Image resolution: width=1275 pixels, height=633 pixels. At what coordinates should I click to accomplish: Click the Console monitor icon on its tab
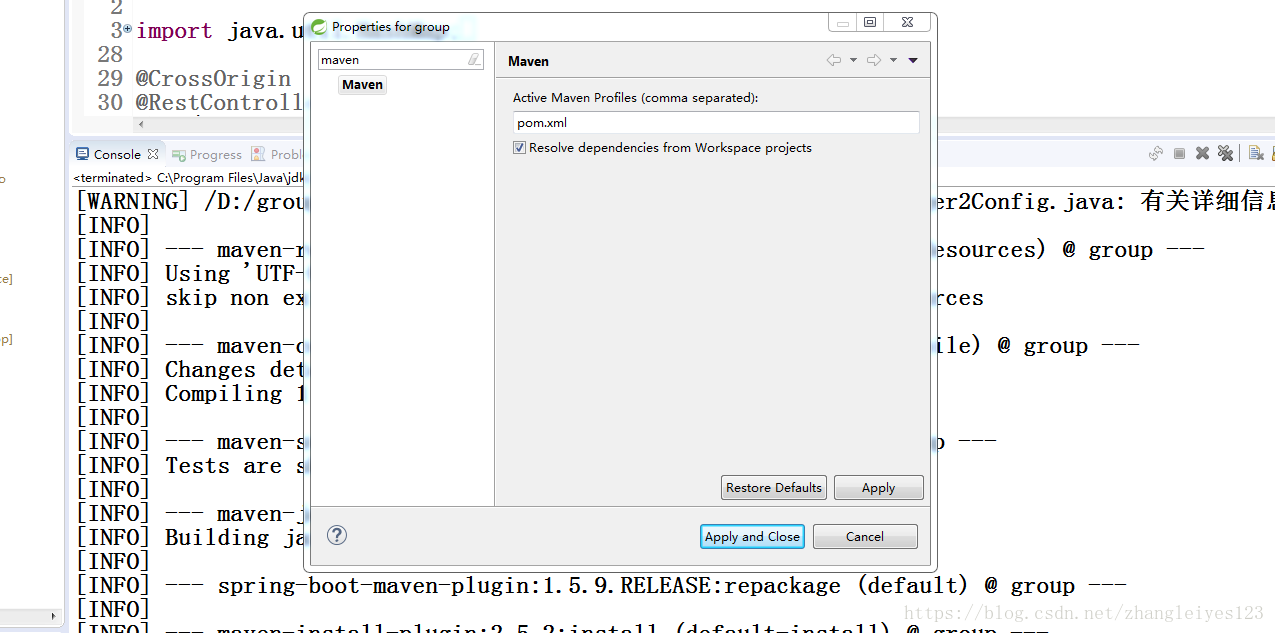click(82, 154)
